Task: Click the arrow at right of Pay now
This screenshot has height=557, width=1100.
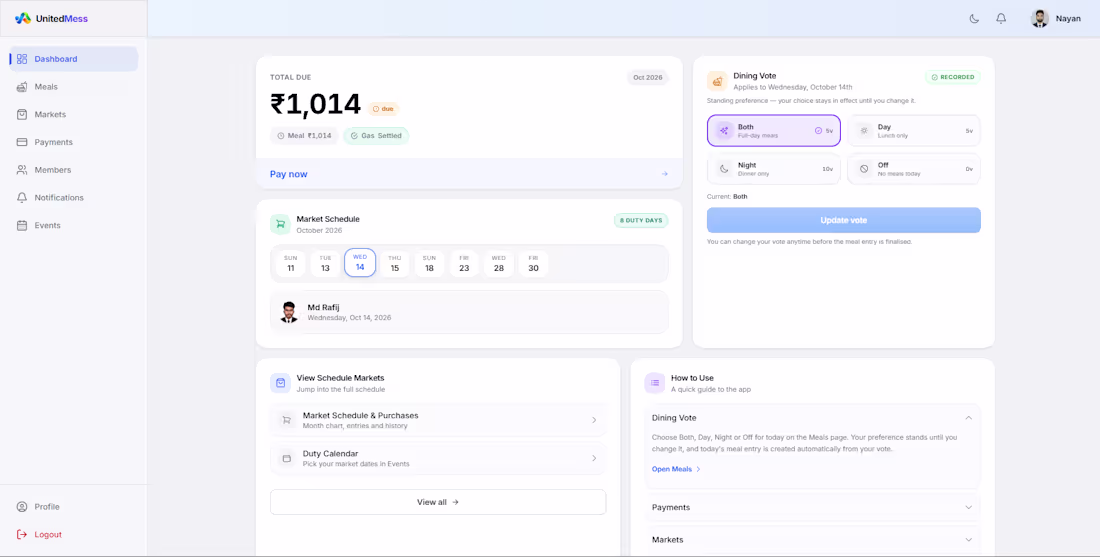Action: tap(664, 174)
